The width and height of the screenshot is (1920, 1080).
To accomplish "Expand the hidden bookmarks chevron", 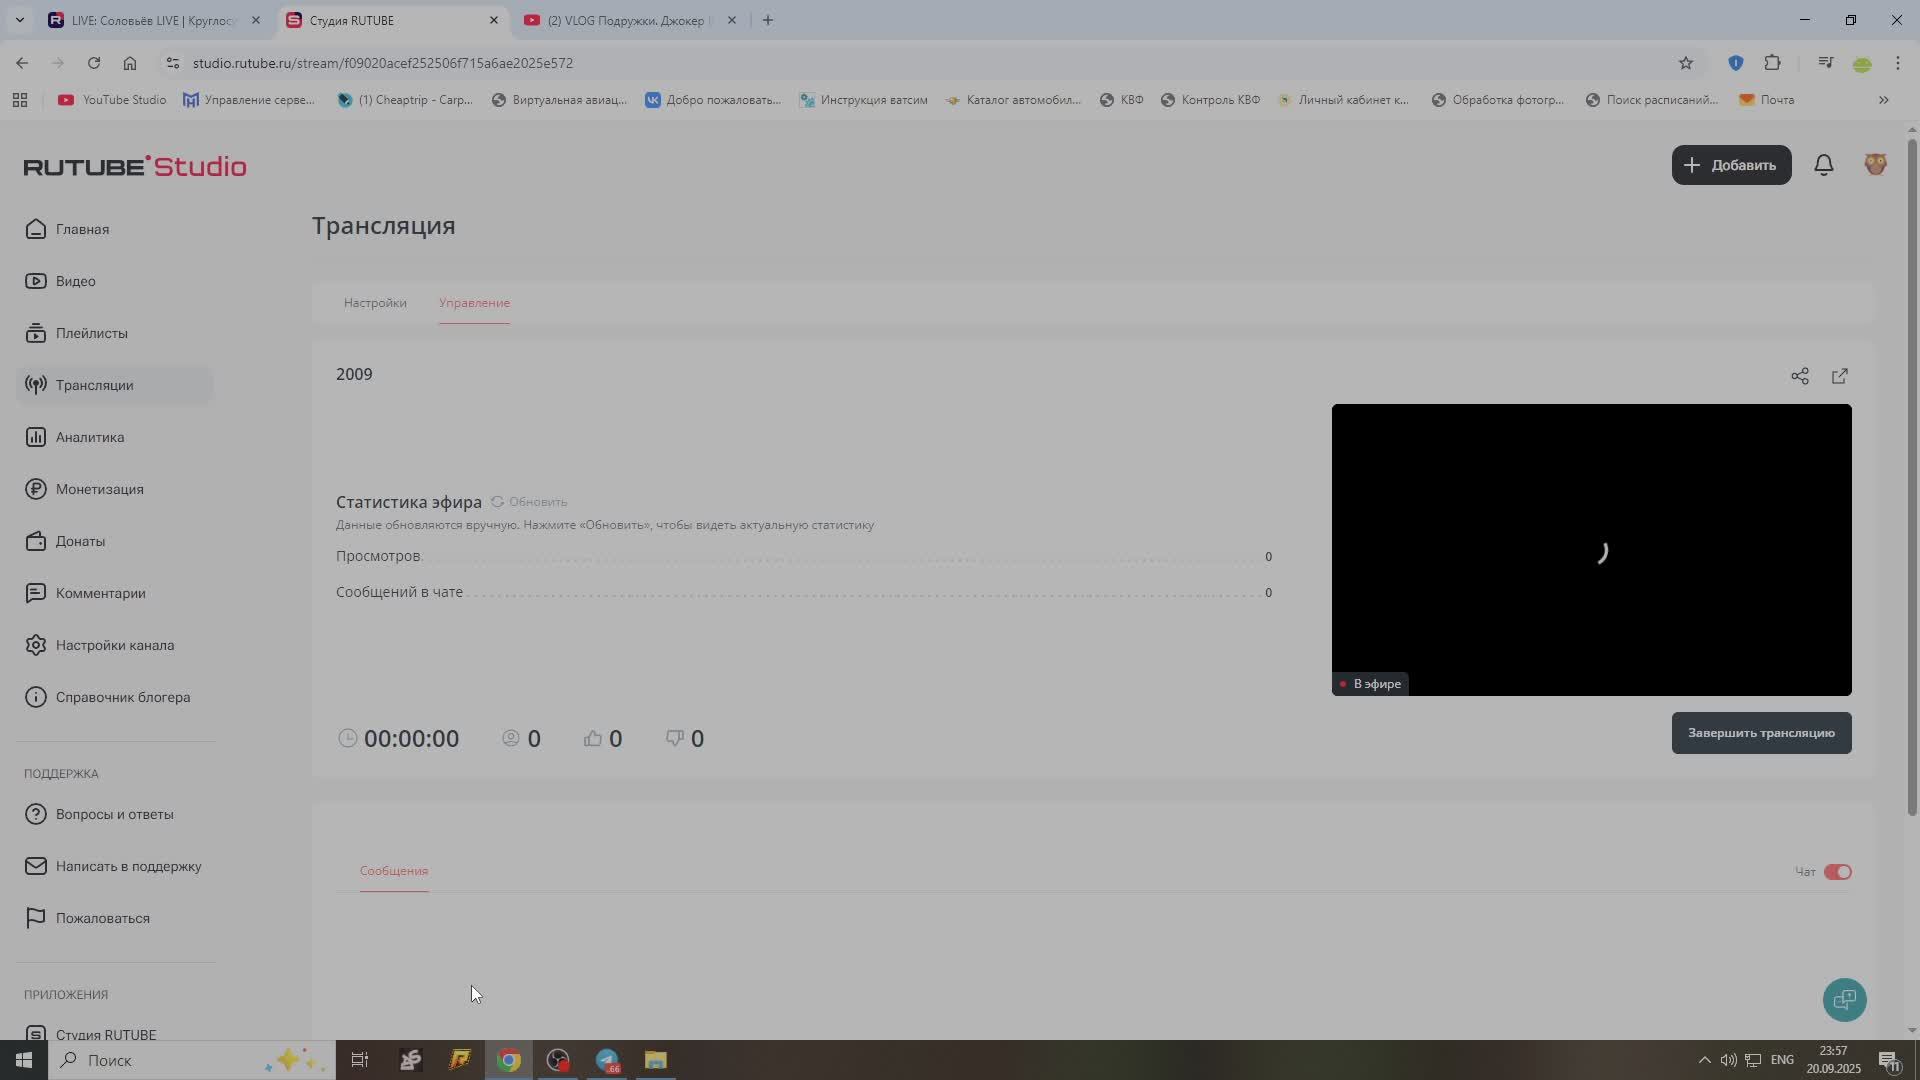I will (x=1883, y=100).
